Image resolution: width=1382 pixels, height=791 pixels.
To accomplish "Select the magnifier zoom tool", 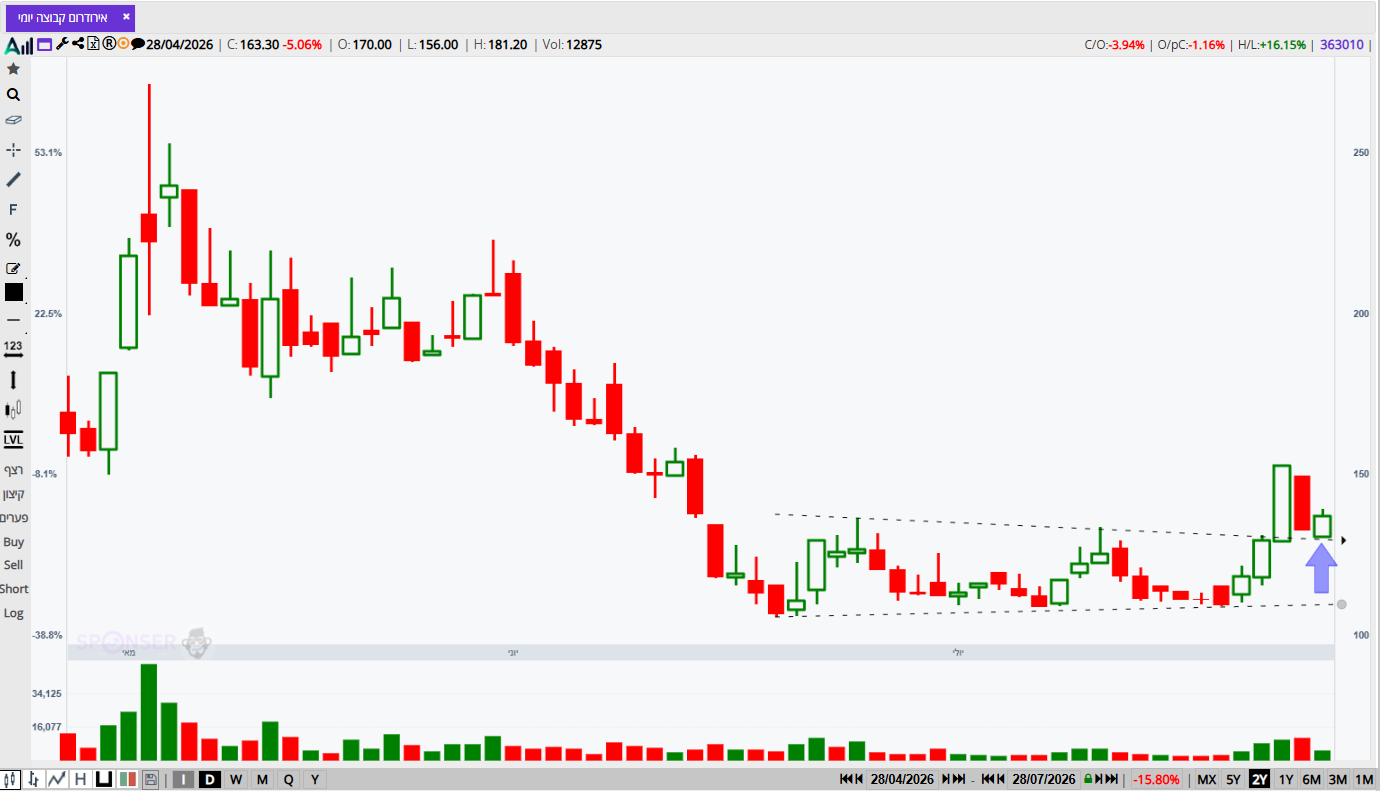I will coord(13,95).
